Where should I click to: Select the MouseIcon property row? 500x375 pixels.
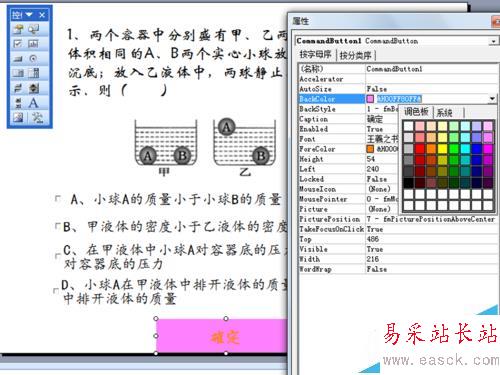tap(348, 189)
